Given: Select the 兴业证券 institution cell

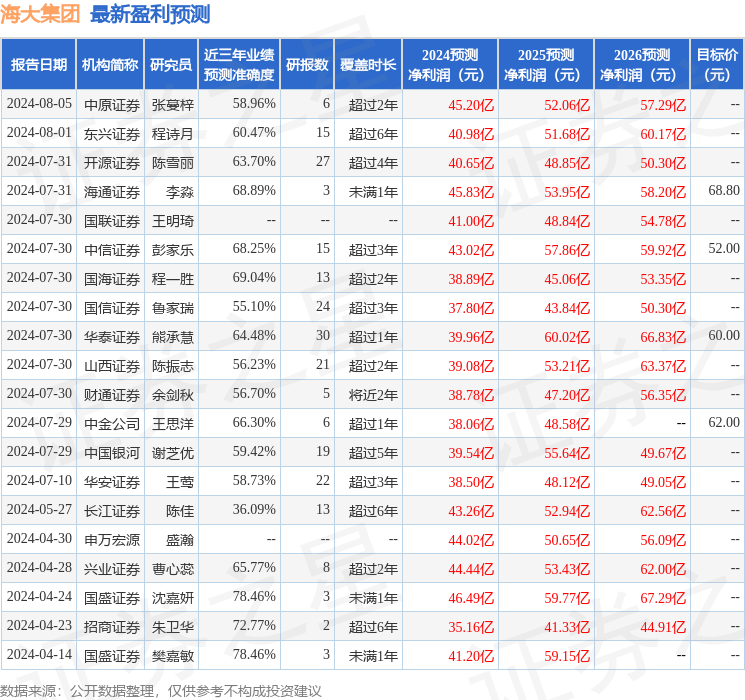Looking at the screenshot, I should (x=112, y=569).
